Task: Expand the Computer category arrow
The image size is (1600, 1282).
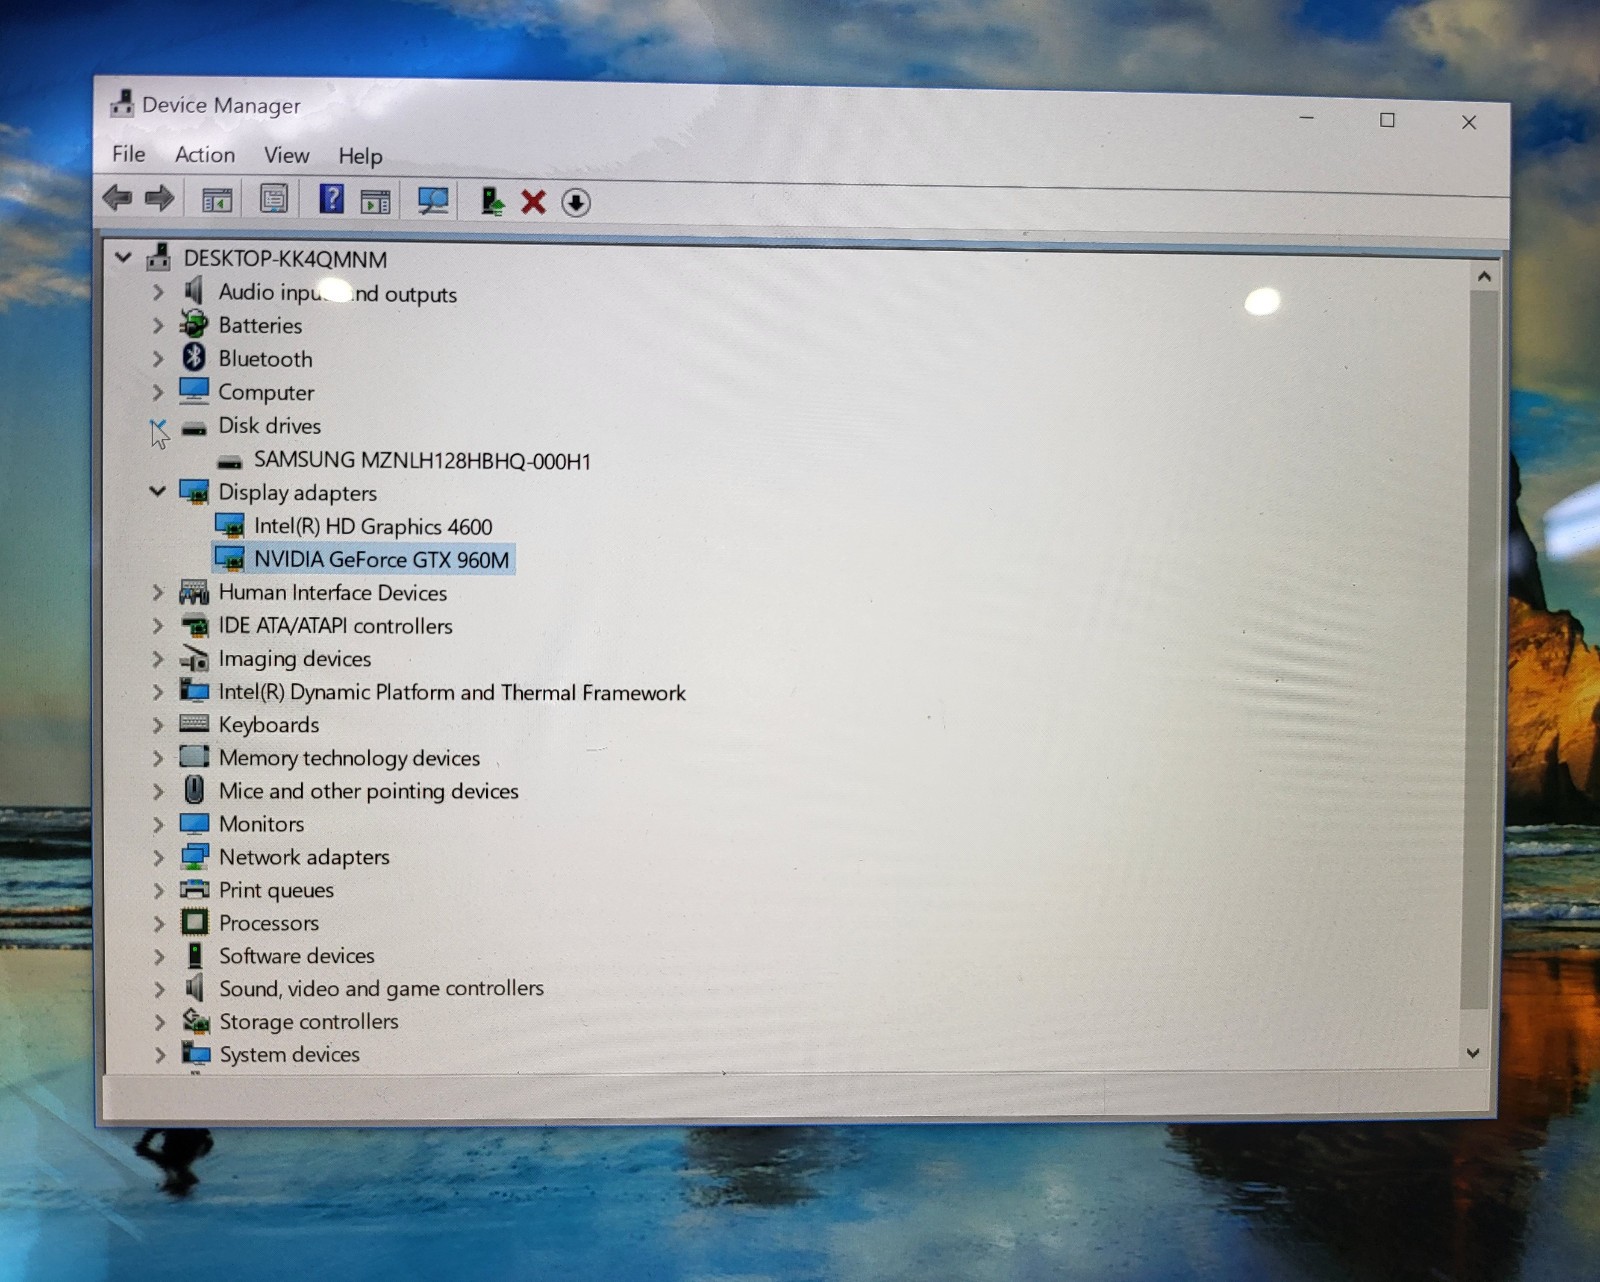Action: pos(158,392)
